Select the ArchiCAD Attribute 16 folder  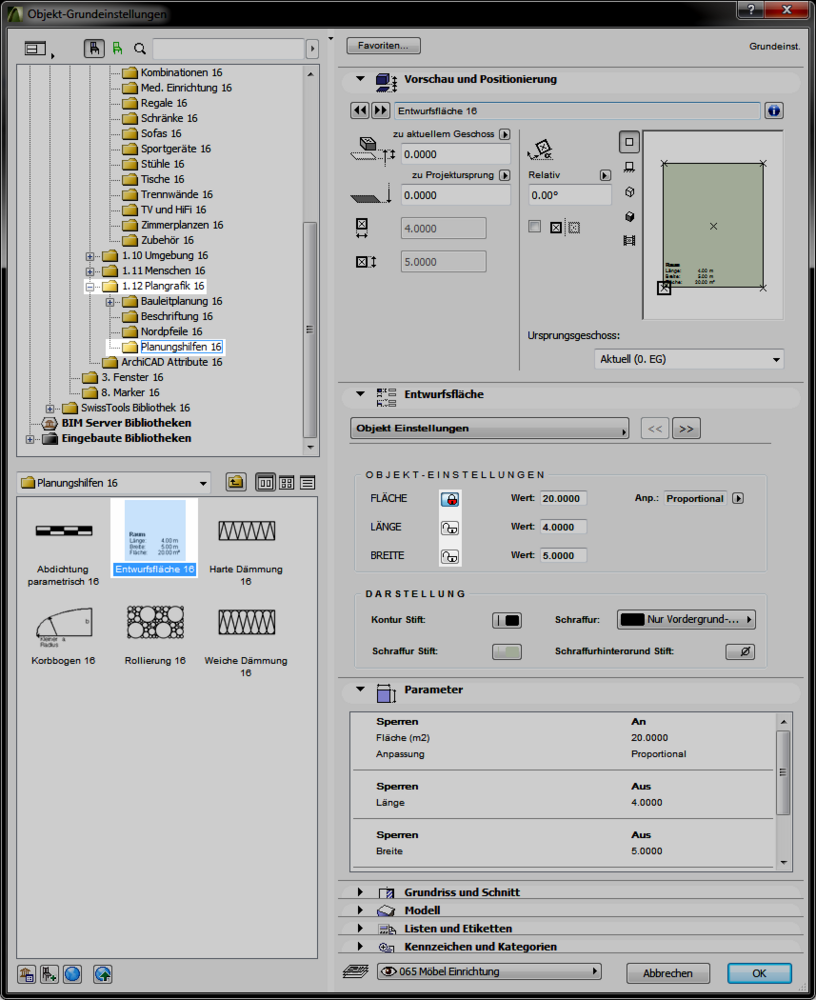[172, 362]
